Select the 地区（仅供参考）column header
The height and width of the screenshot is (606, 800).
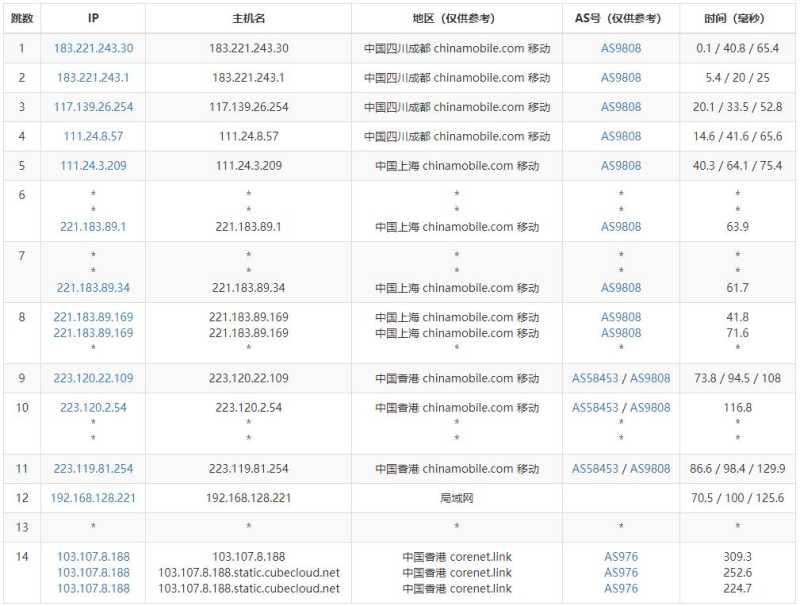click(457, 18)
